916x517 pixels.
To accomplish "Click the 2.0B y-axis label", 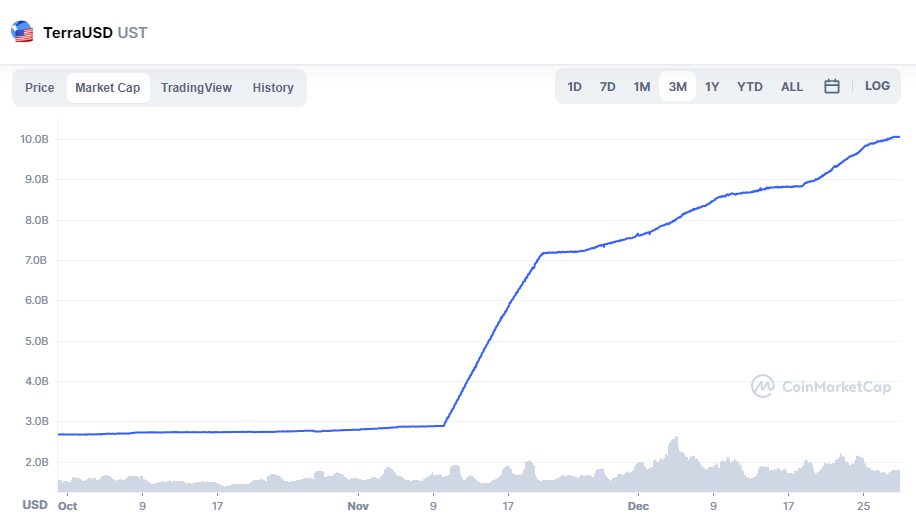I will [x=37, y=462].
